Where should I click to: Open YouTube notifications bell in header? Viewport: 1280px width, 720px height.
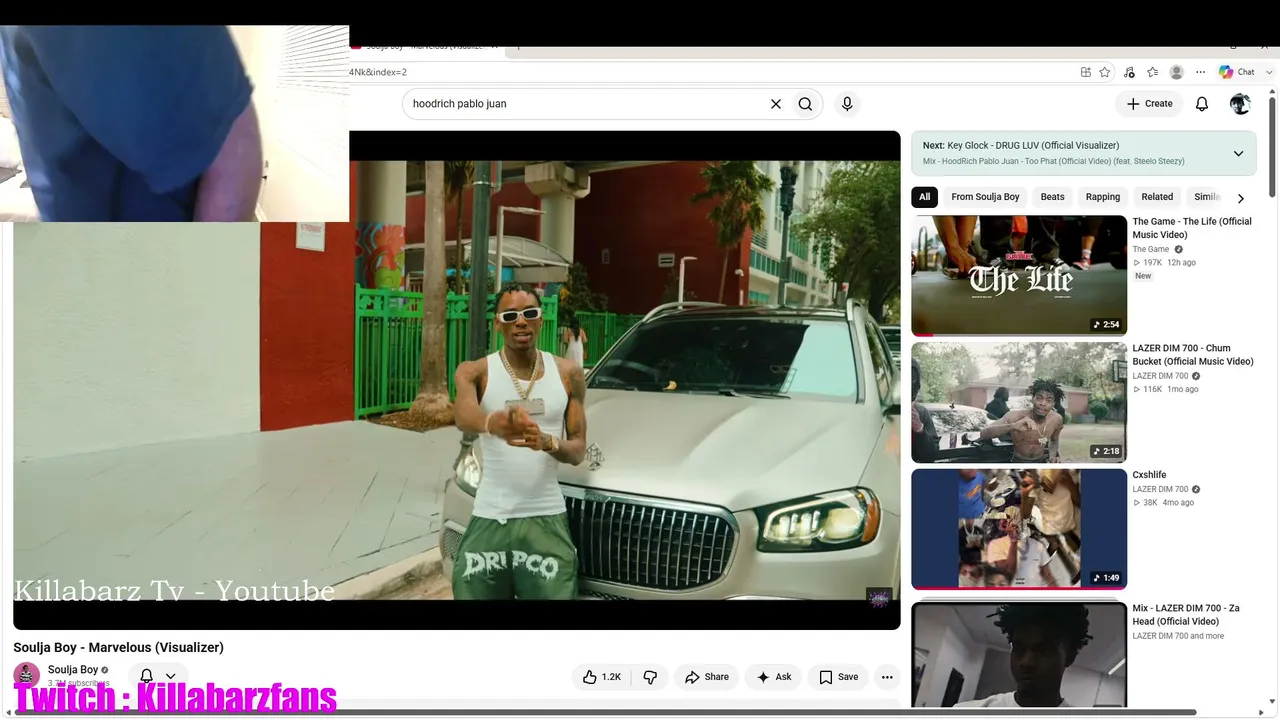(x=1202, y=104)
